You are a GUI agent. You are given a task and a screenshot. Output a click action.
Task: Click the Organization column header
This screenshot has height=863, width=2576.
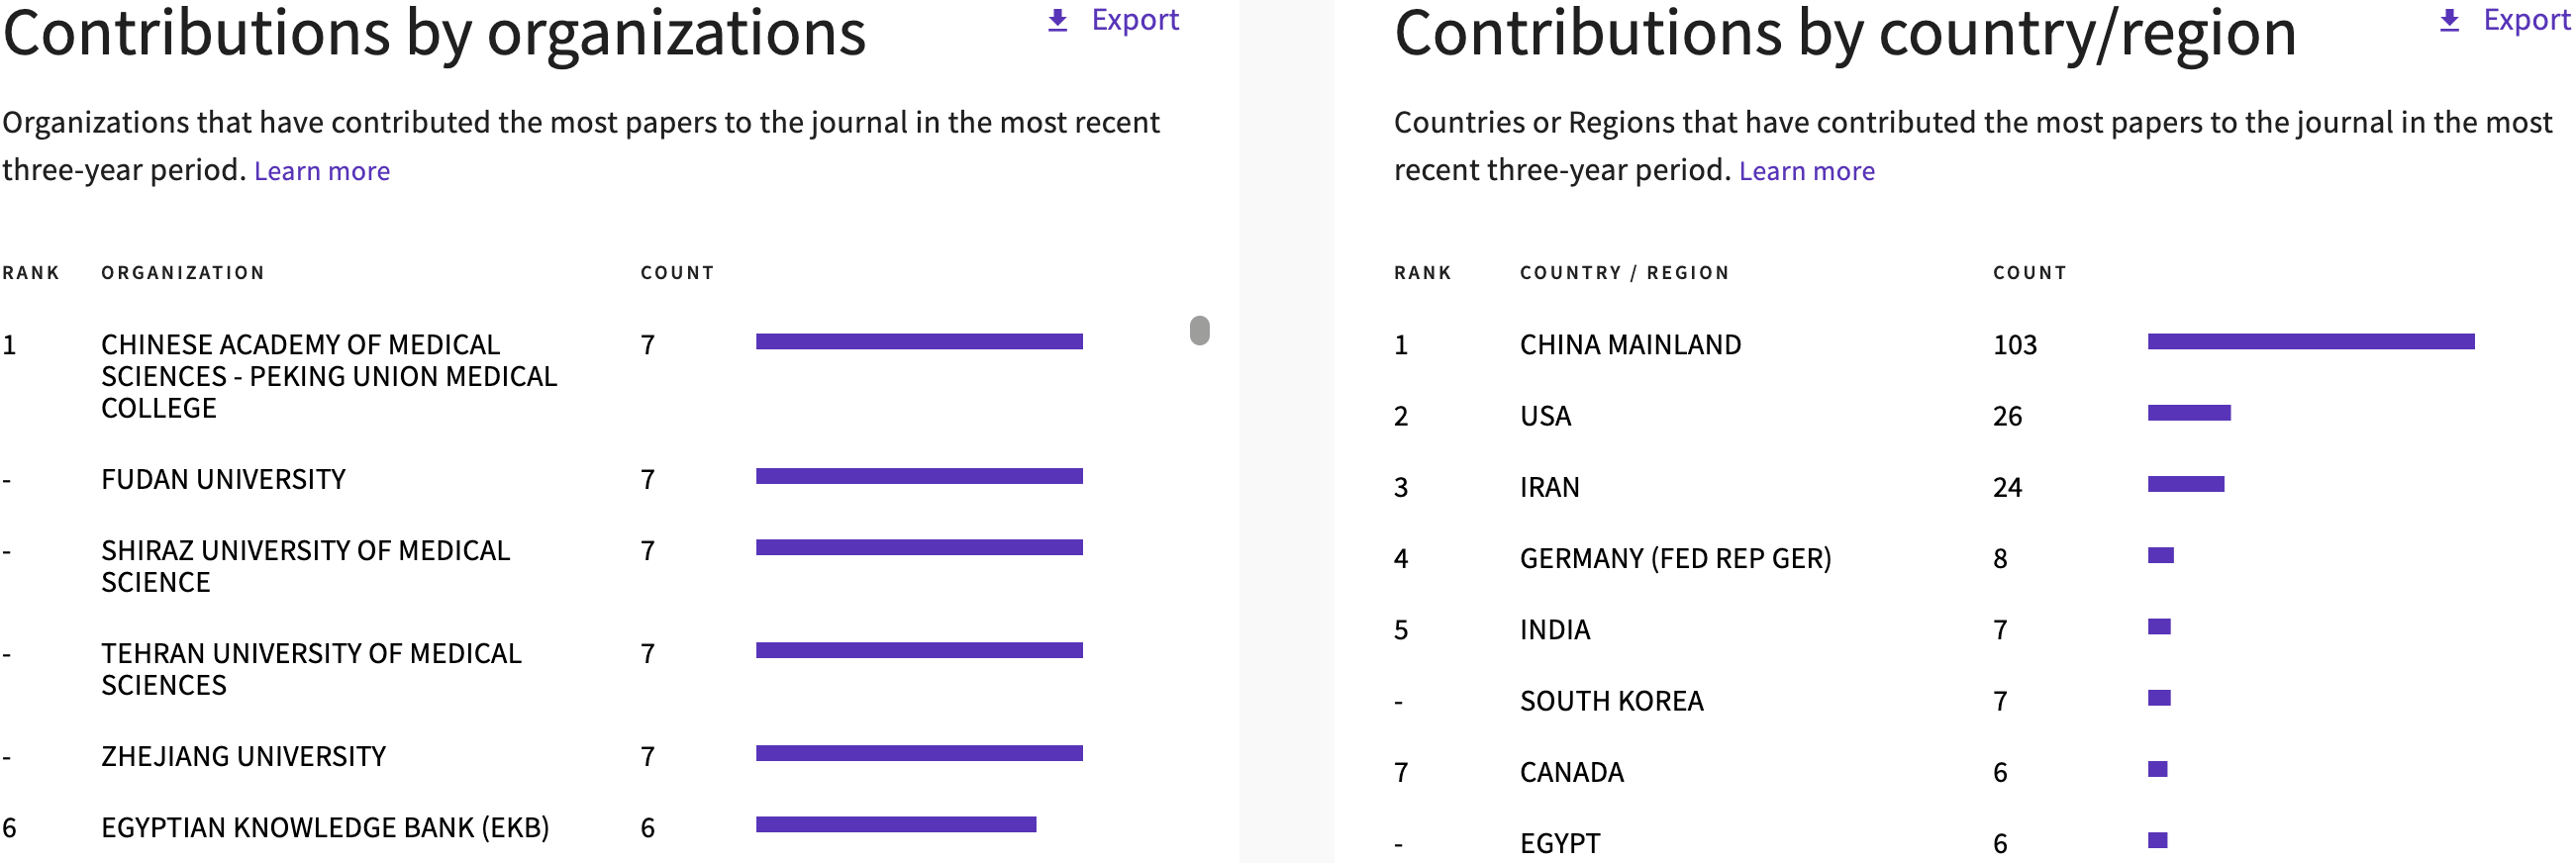point(183,273)
